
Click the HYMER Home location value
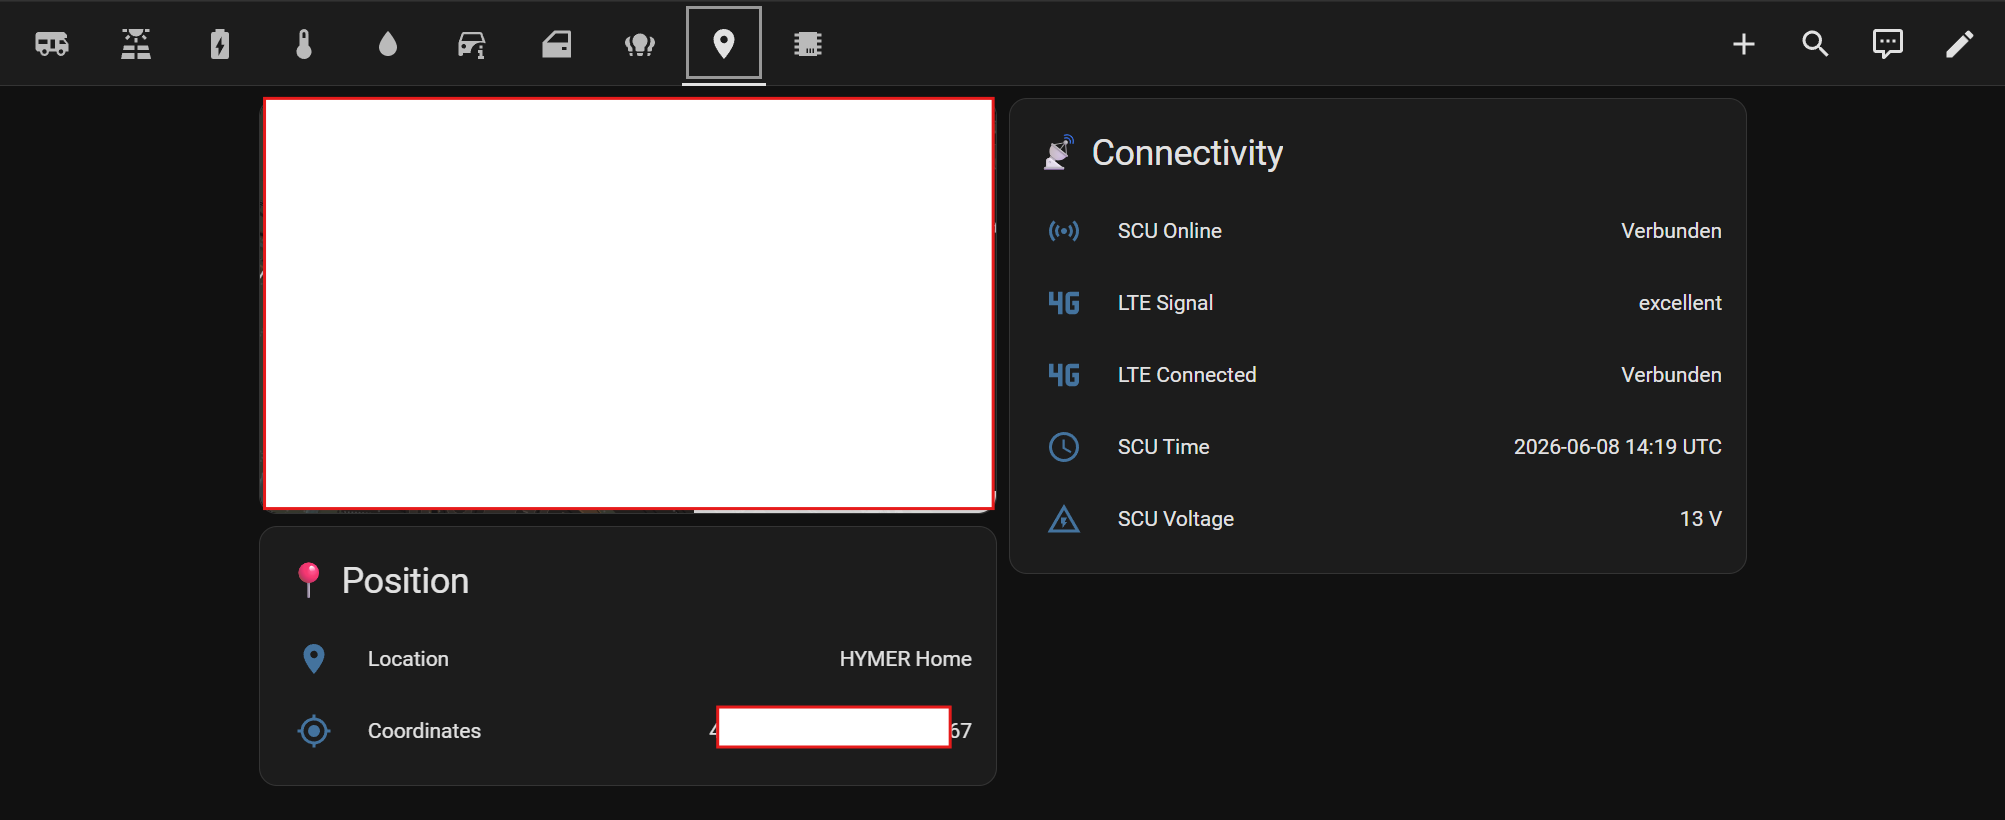click(x=906, y=659)
